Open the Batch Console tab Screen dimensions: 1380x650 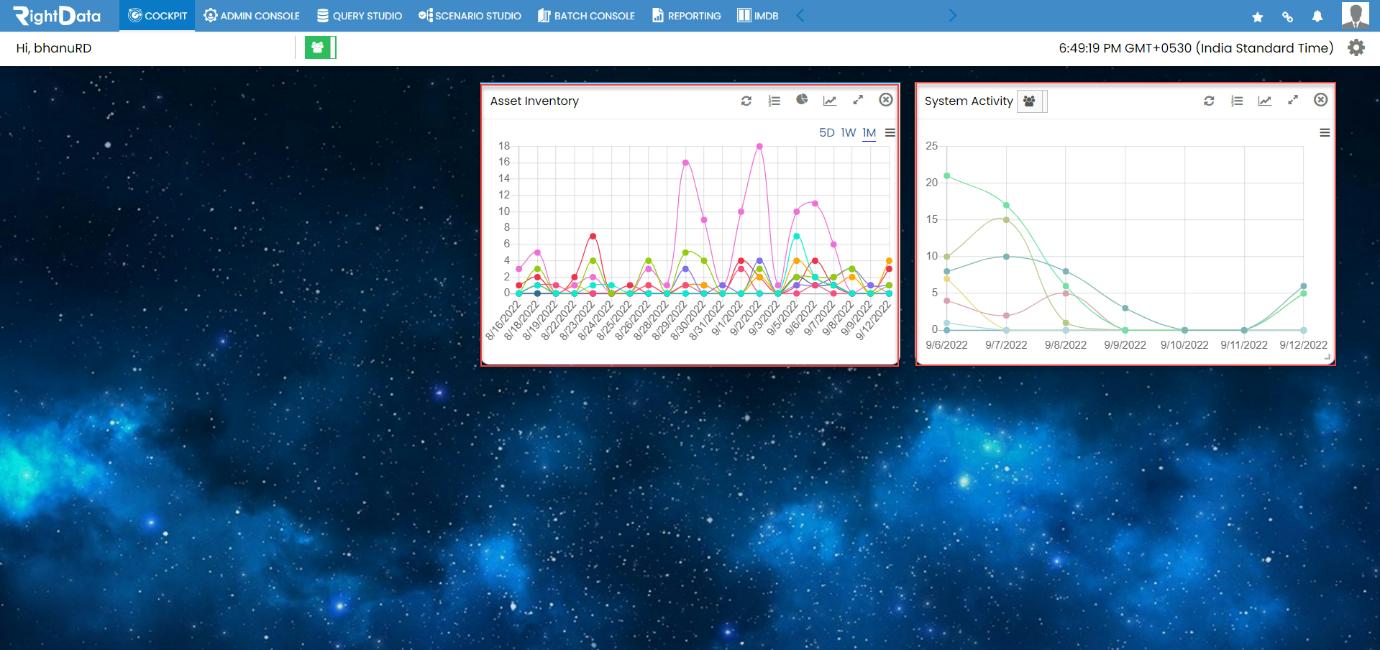(x=586, y=16)
